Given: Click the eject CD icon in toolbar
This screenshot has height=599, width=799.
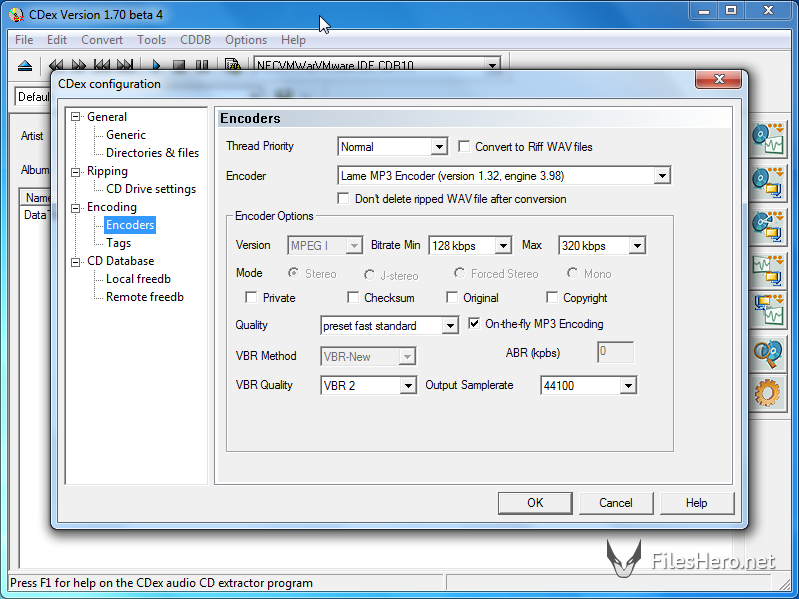Looking at the screenshot, I should pos(25,66).
